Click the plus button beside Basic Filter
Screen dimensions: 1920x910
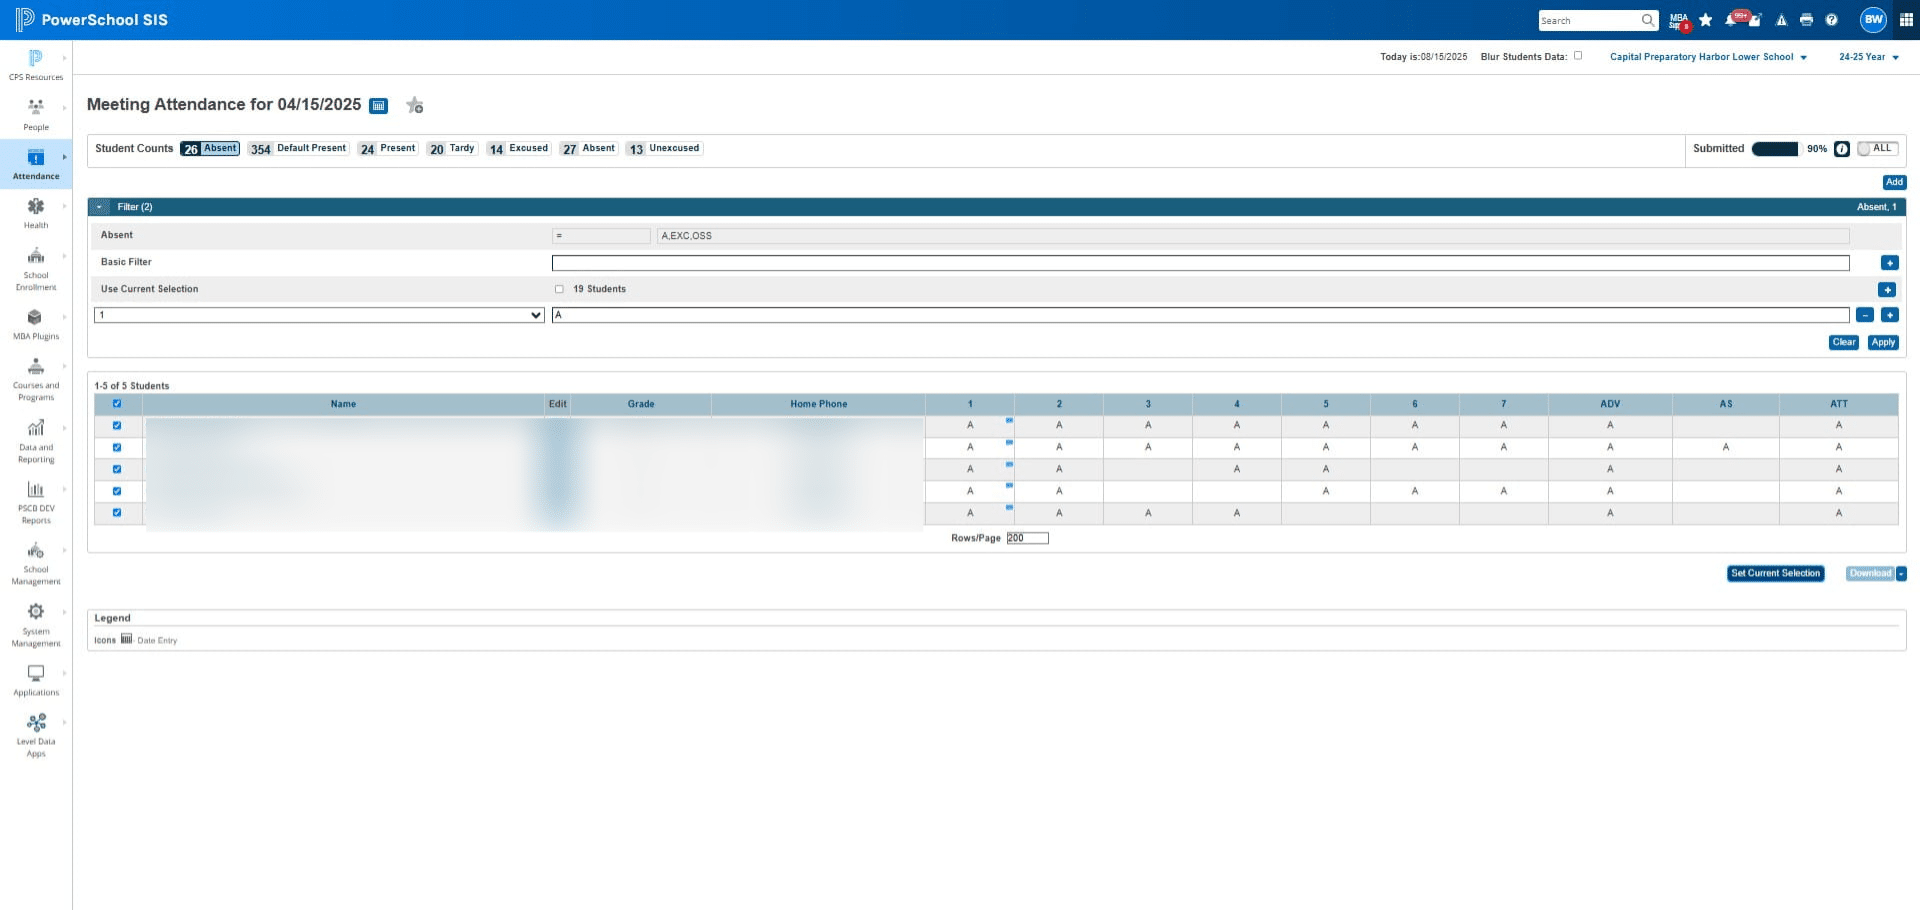tap(1889, 263)
